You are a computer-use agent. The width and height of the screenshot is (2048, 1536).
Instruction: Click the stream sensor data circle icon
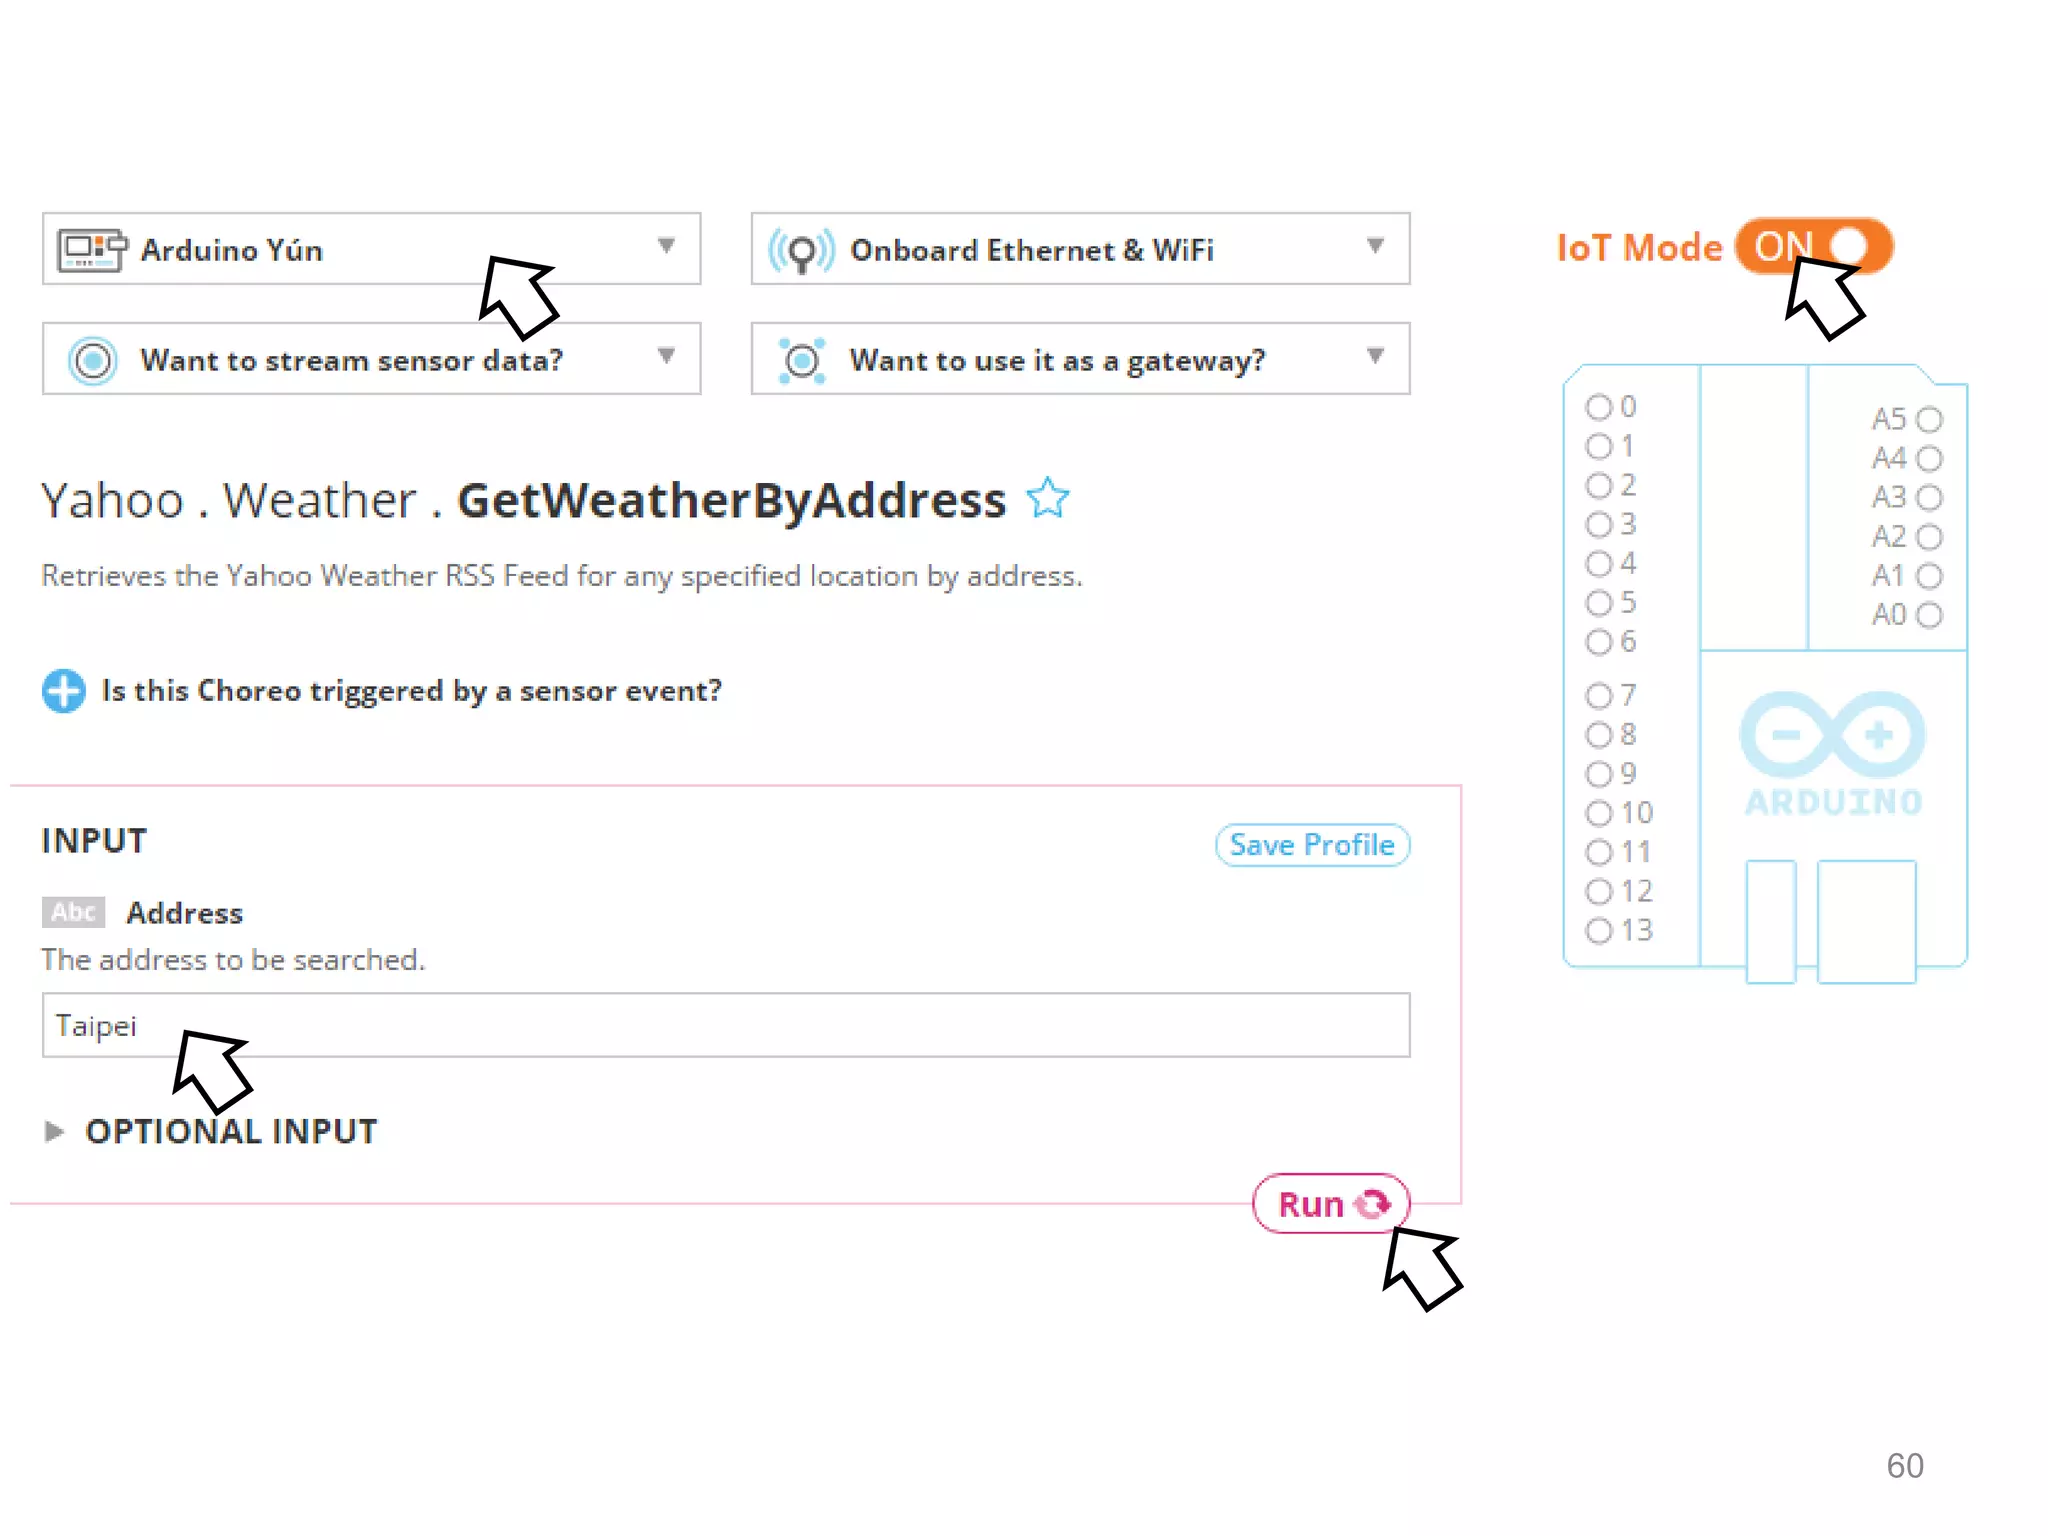[x=93, y=360]
